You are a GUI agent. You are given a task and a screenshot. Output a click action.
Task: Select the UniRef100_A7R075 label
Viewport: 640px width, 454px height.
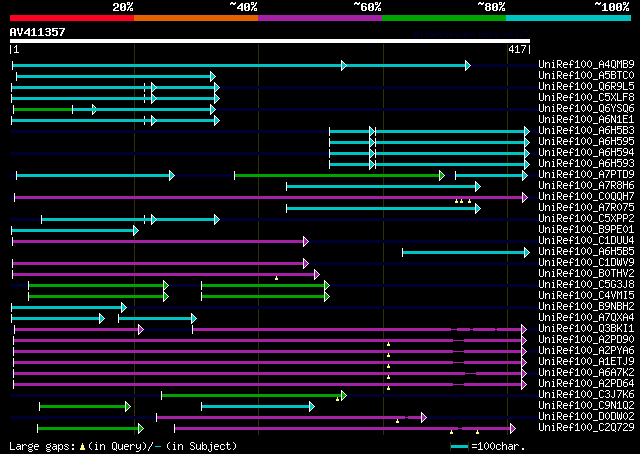[x=586, y=207]
